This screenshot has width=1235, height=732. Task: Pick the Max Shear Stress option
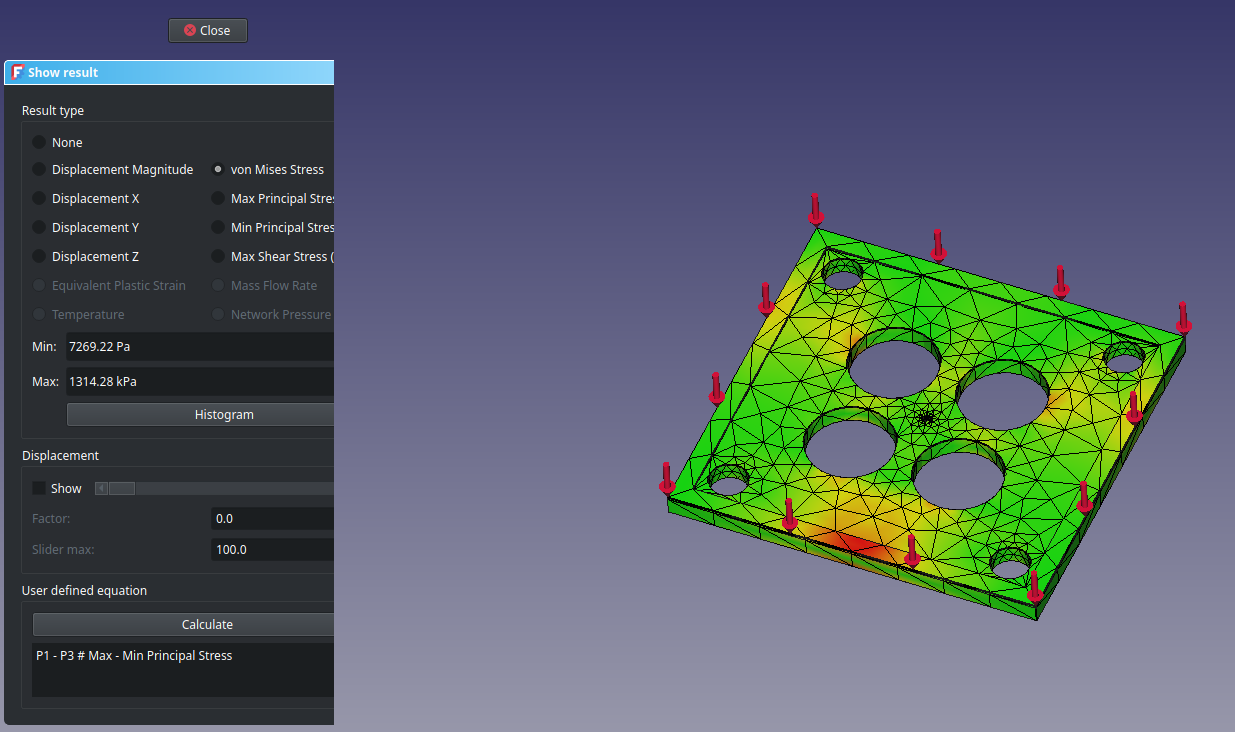pyautogui.click(x=218, y=257)
